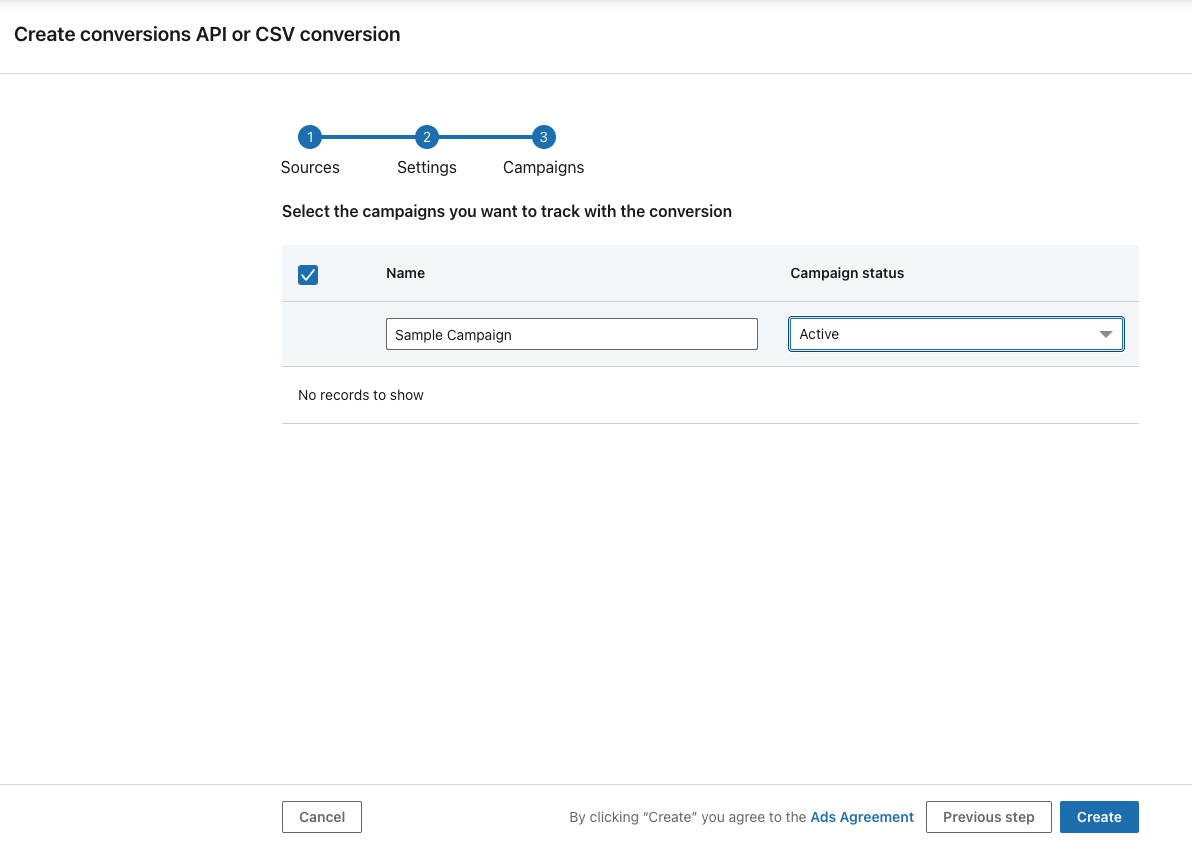Open the Campaign status Active dropdown

point(956,335)
